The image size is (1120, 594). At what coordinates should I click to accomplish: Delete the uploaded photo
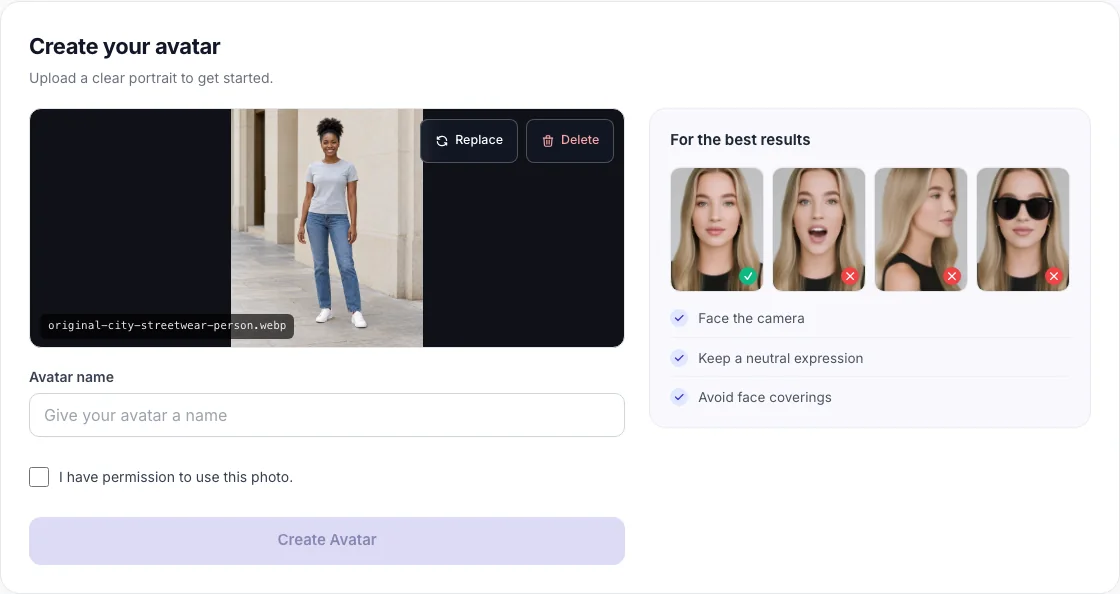[570, 141]
